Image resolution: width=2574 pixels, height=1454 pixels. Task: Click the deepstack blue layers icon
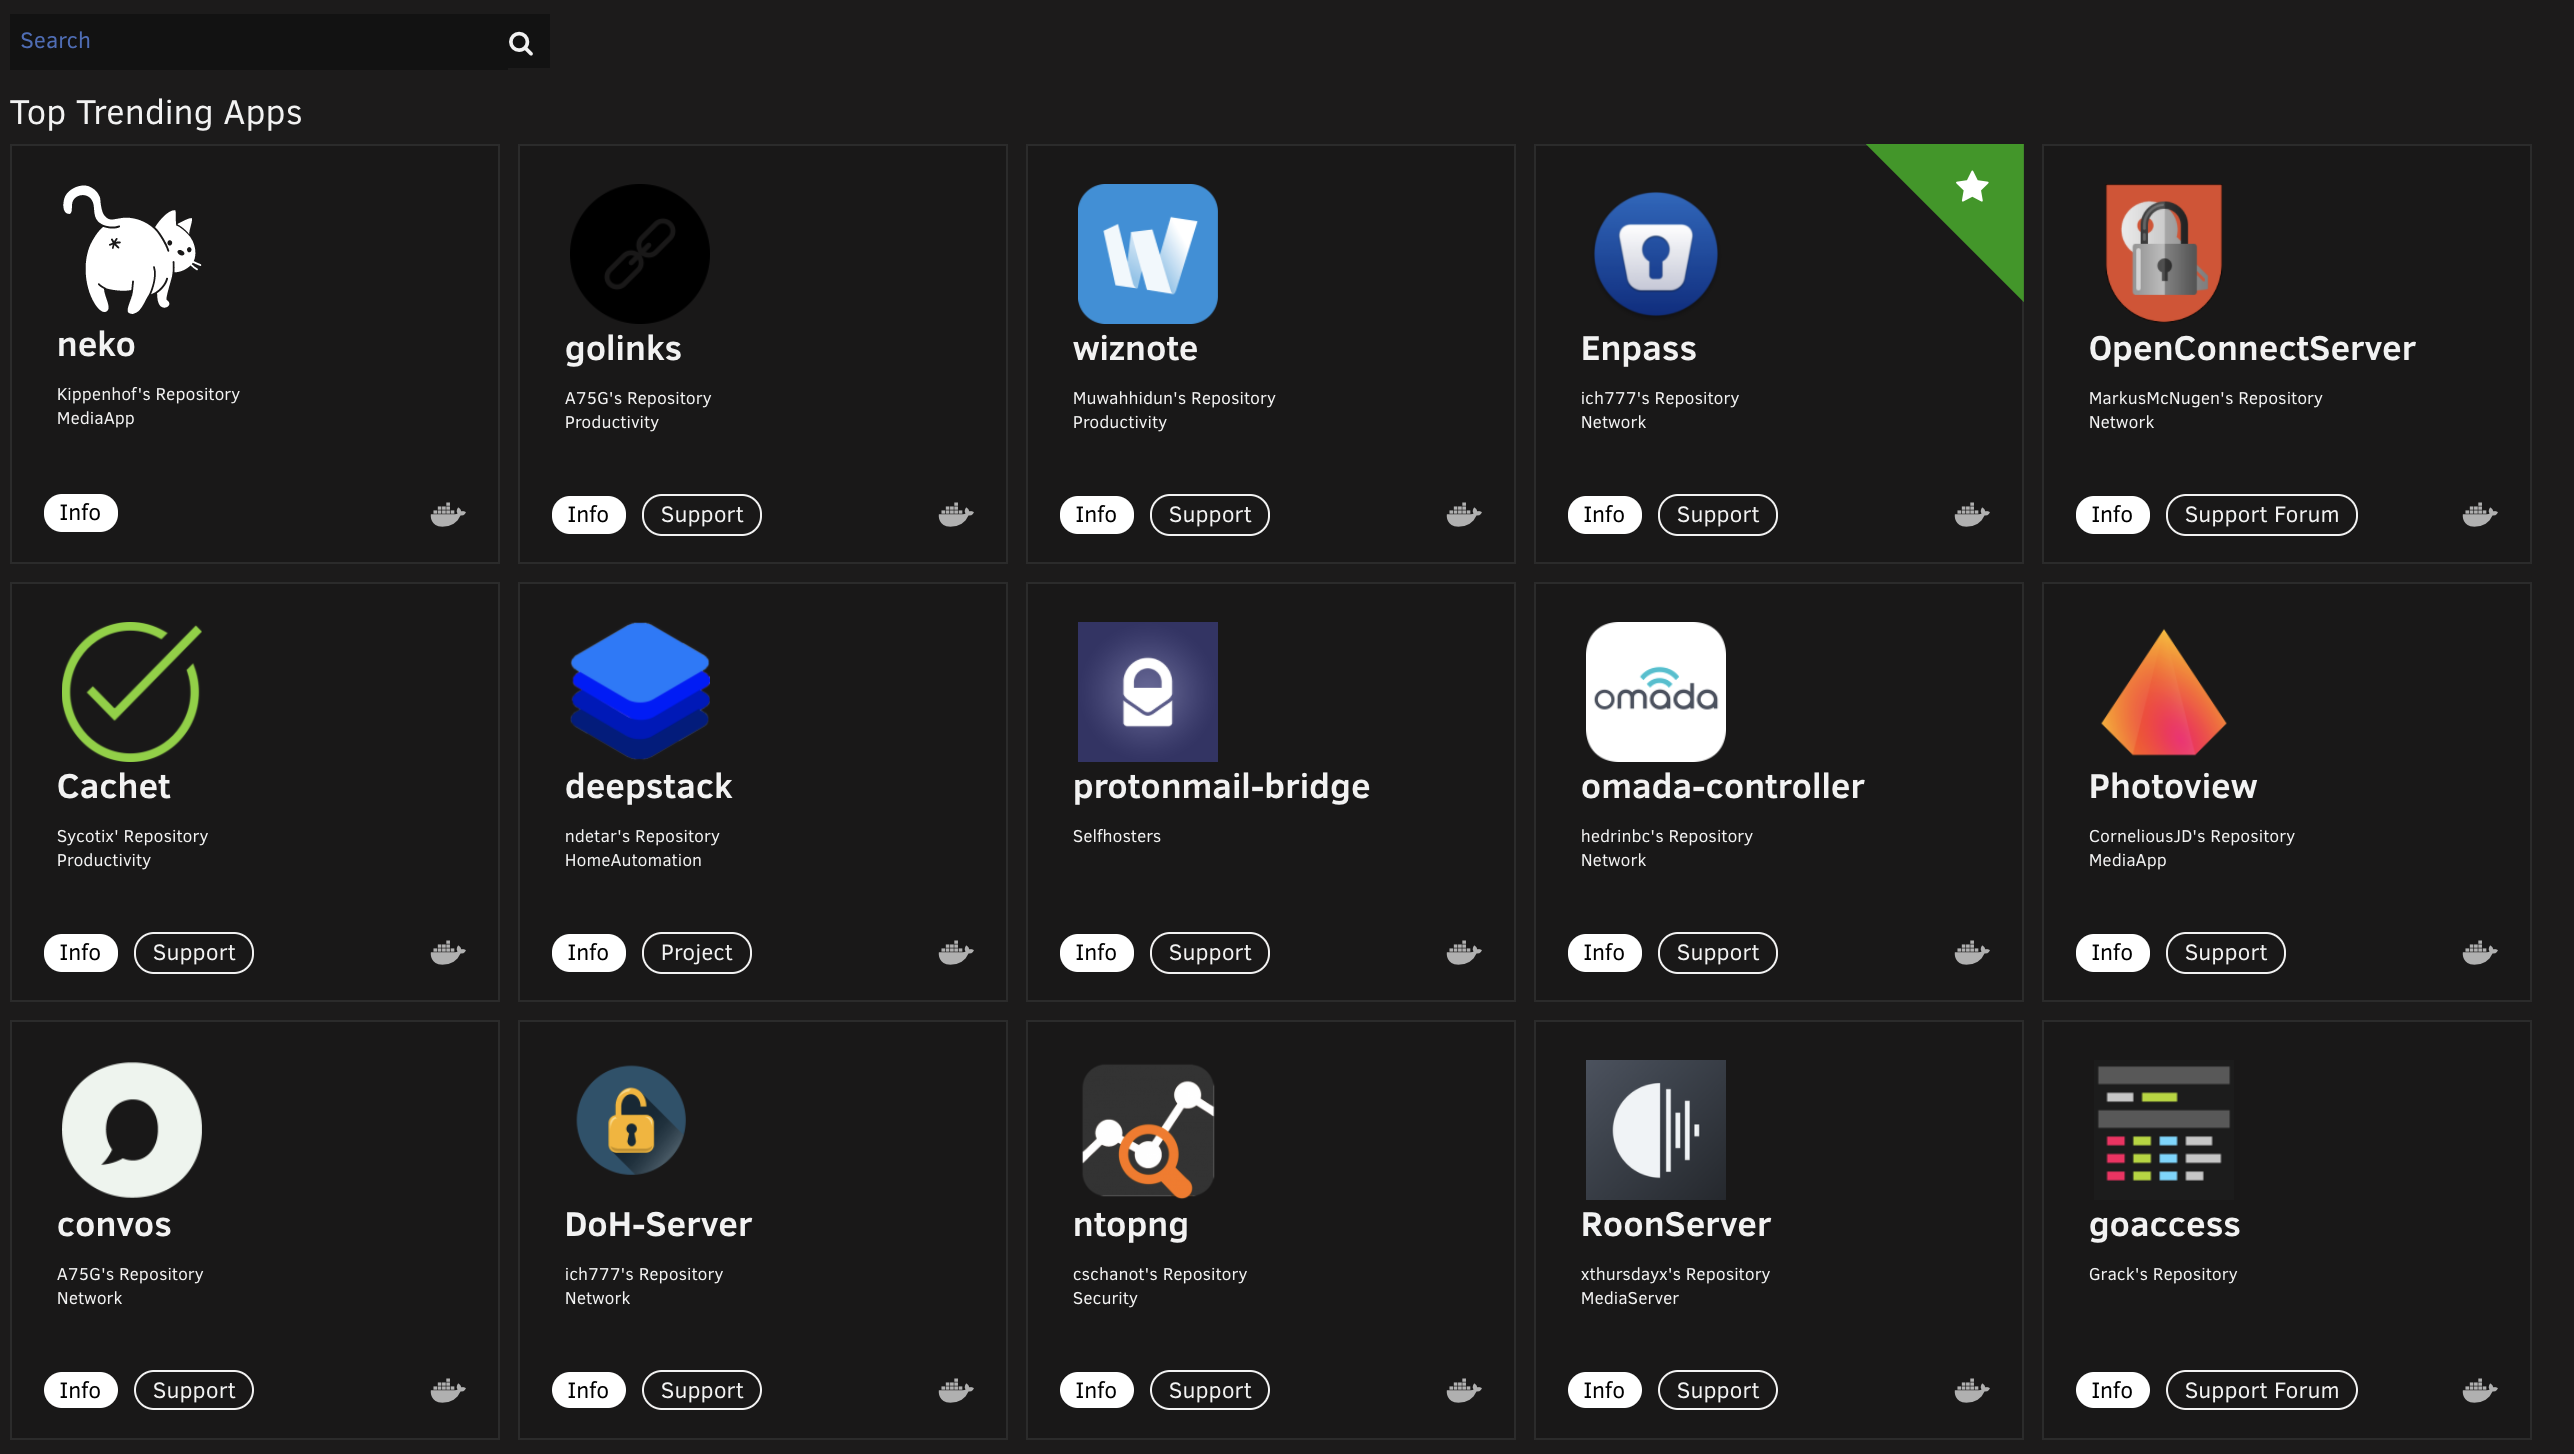[639, 692]
